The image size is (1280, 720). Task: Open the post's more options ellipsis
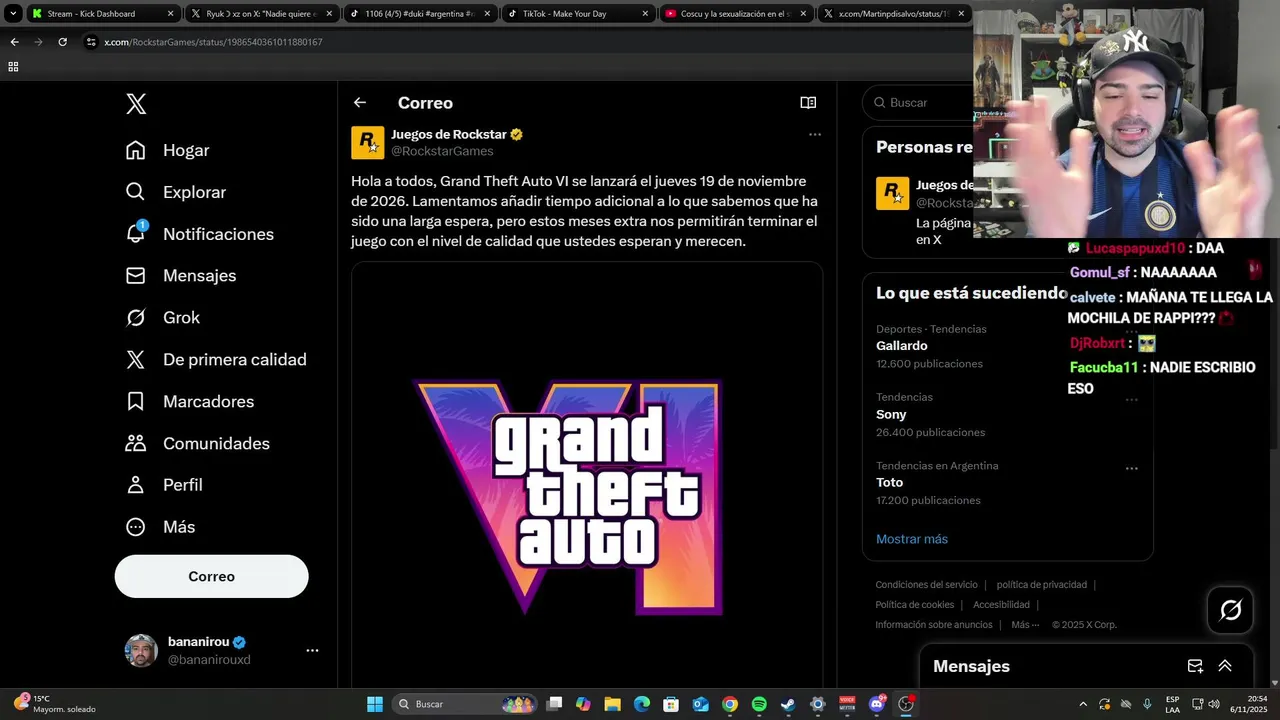(x=815, y=134)
